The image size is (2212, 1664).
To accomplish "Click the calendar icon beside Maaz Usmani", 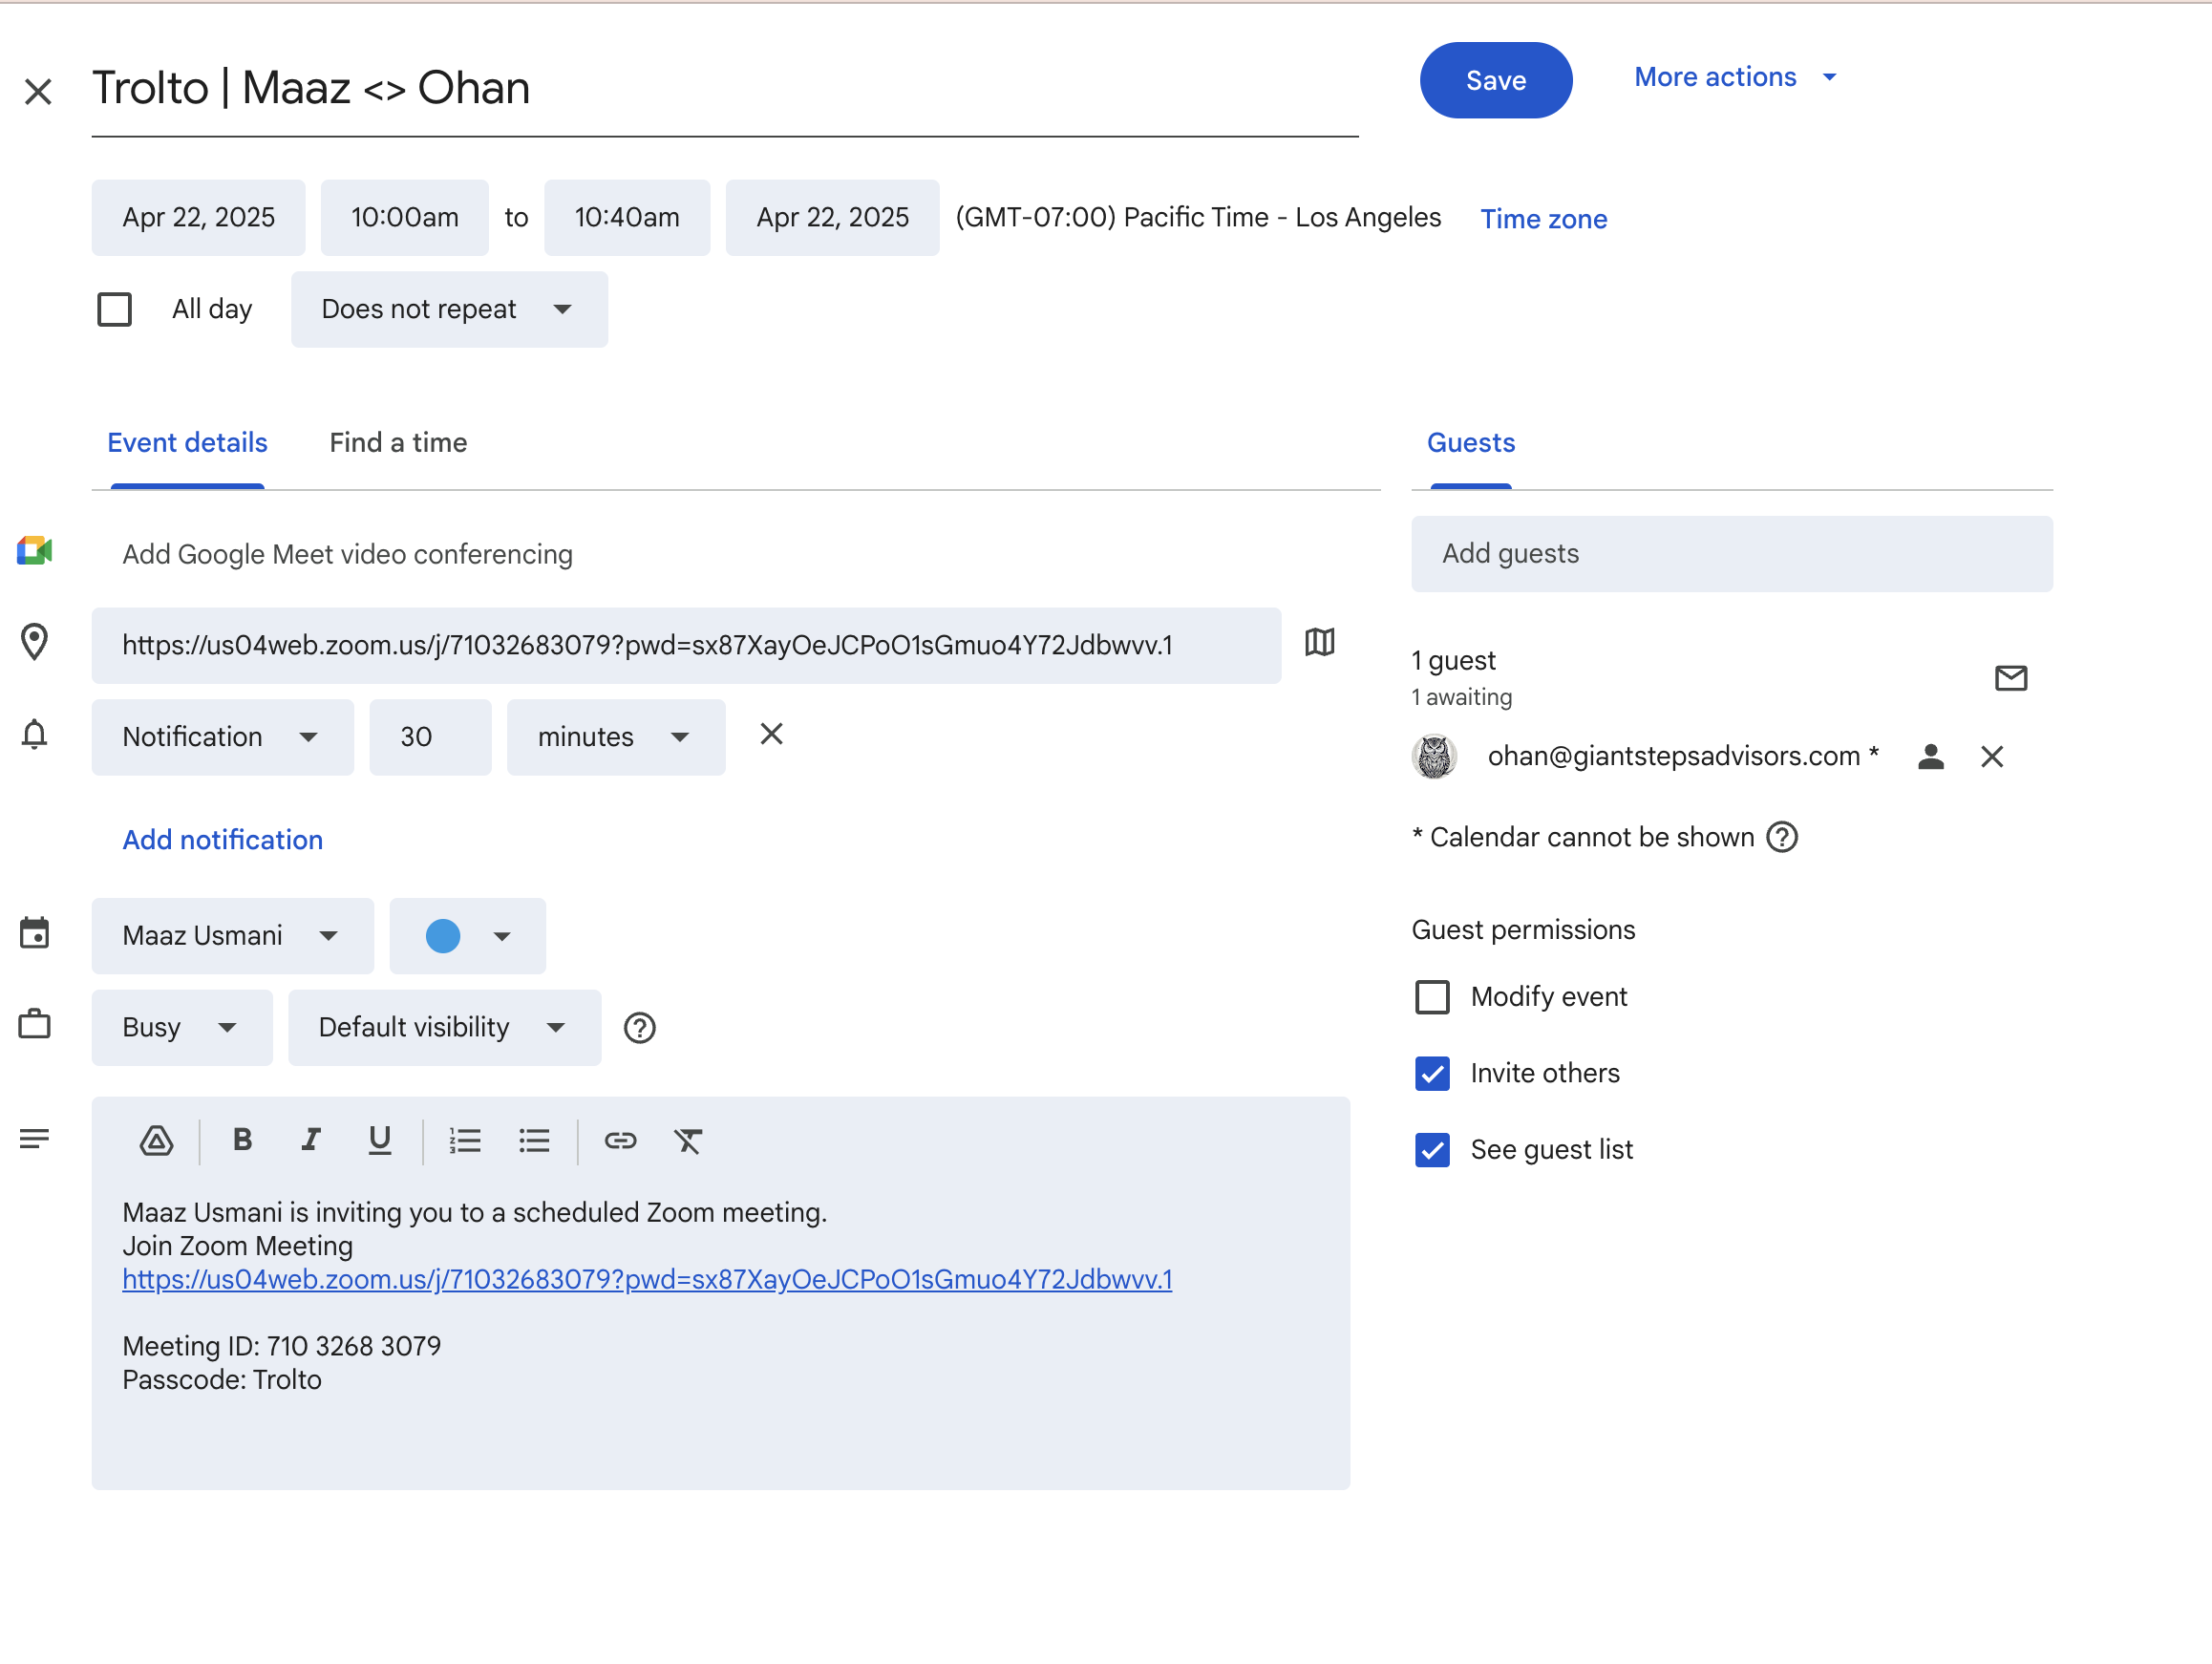I will [x=34, y=933].
